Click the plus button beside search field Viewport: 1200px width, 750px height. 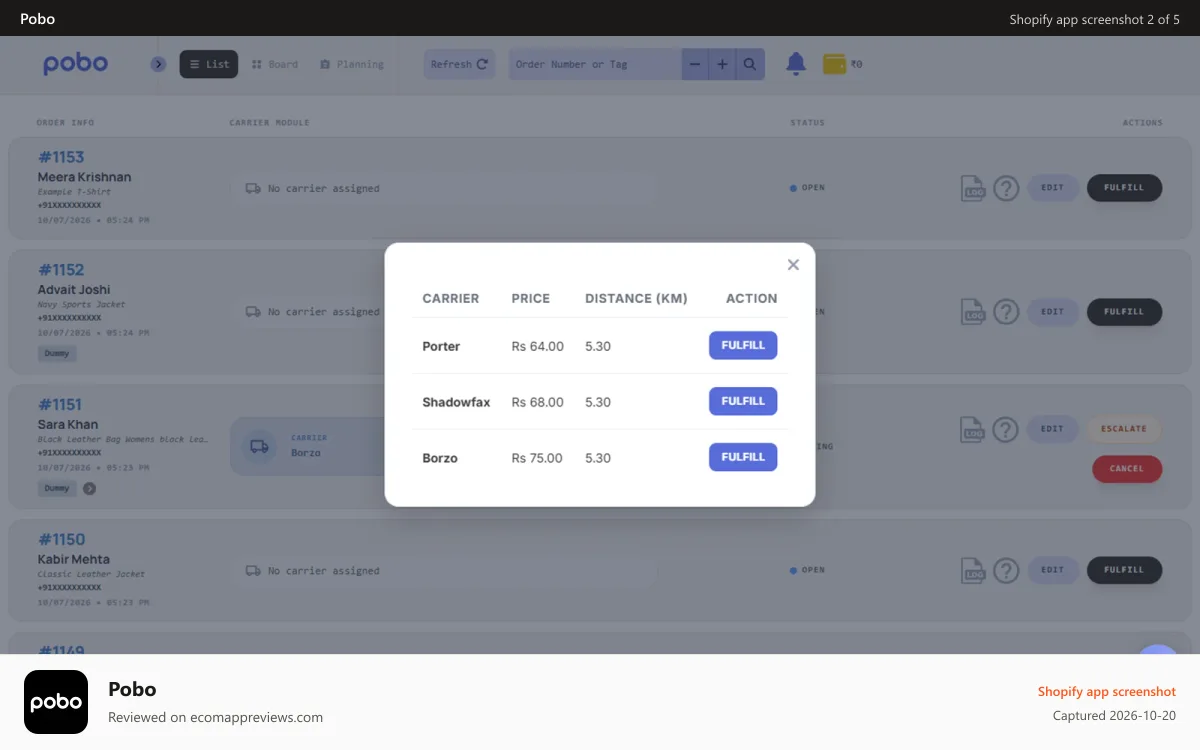[x=722, y=64]
